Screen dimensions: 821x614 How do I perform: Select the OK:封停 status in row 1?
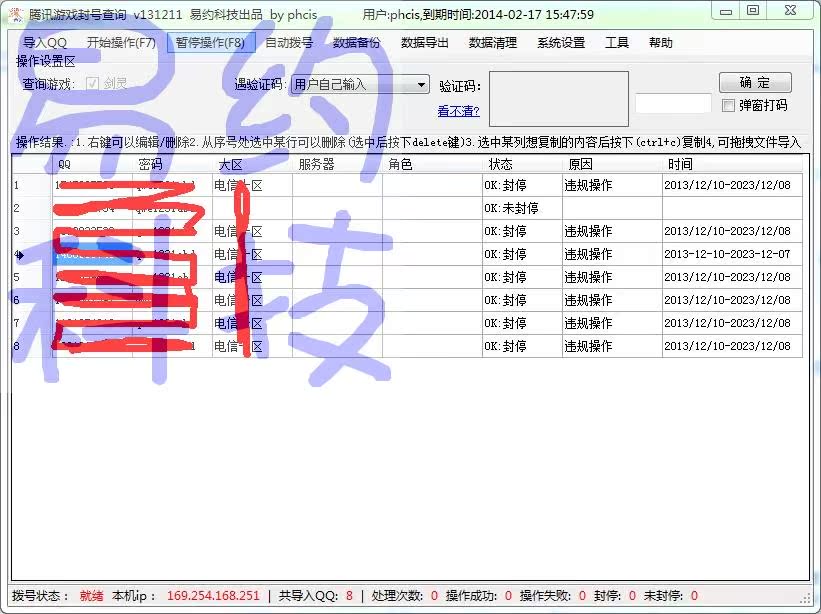tap(522, 185)
